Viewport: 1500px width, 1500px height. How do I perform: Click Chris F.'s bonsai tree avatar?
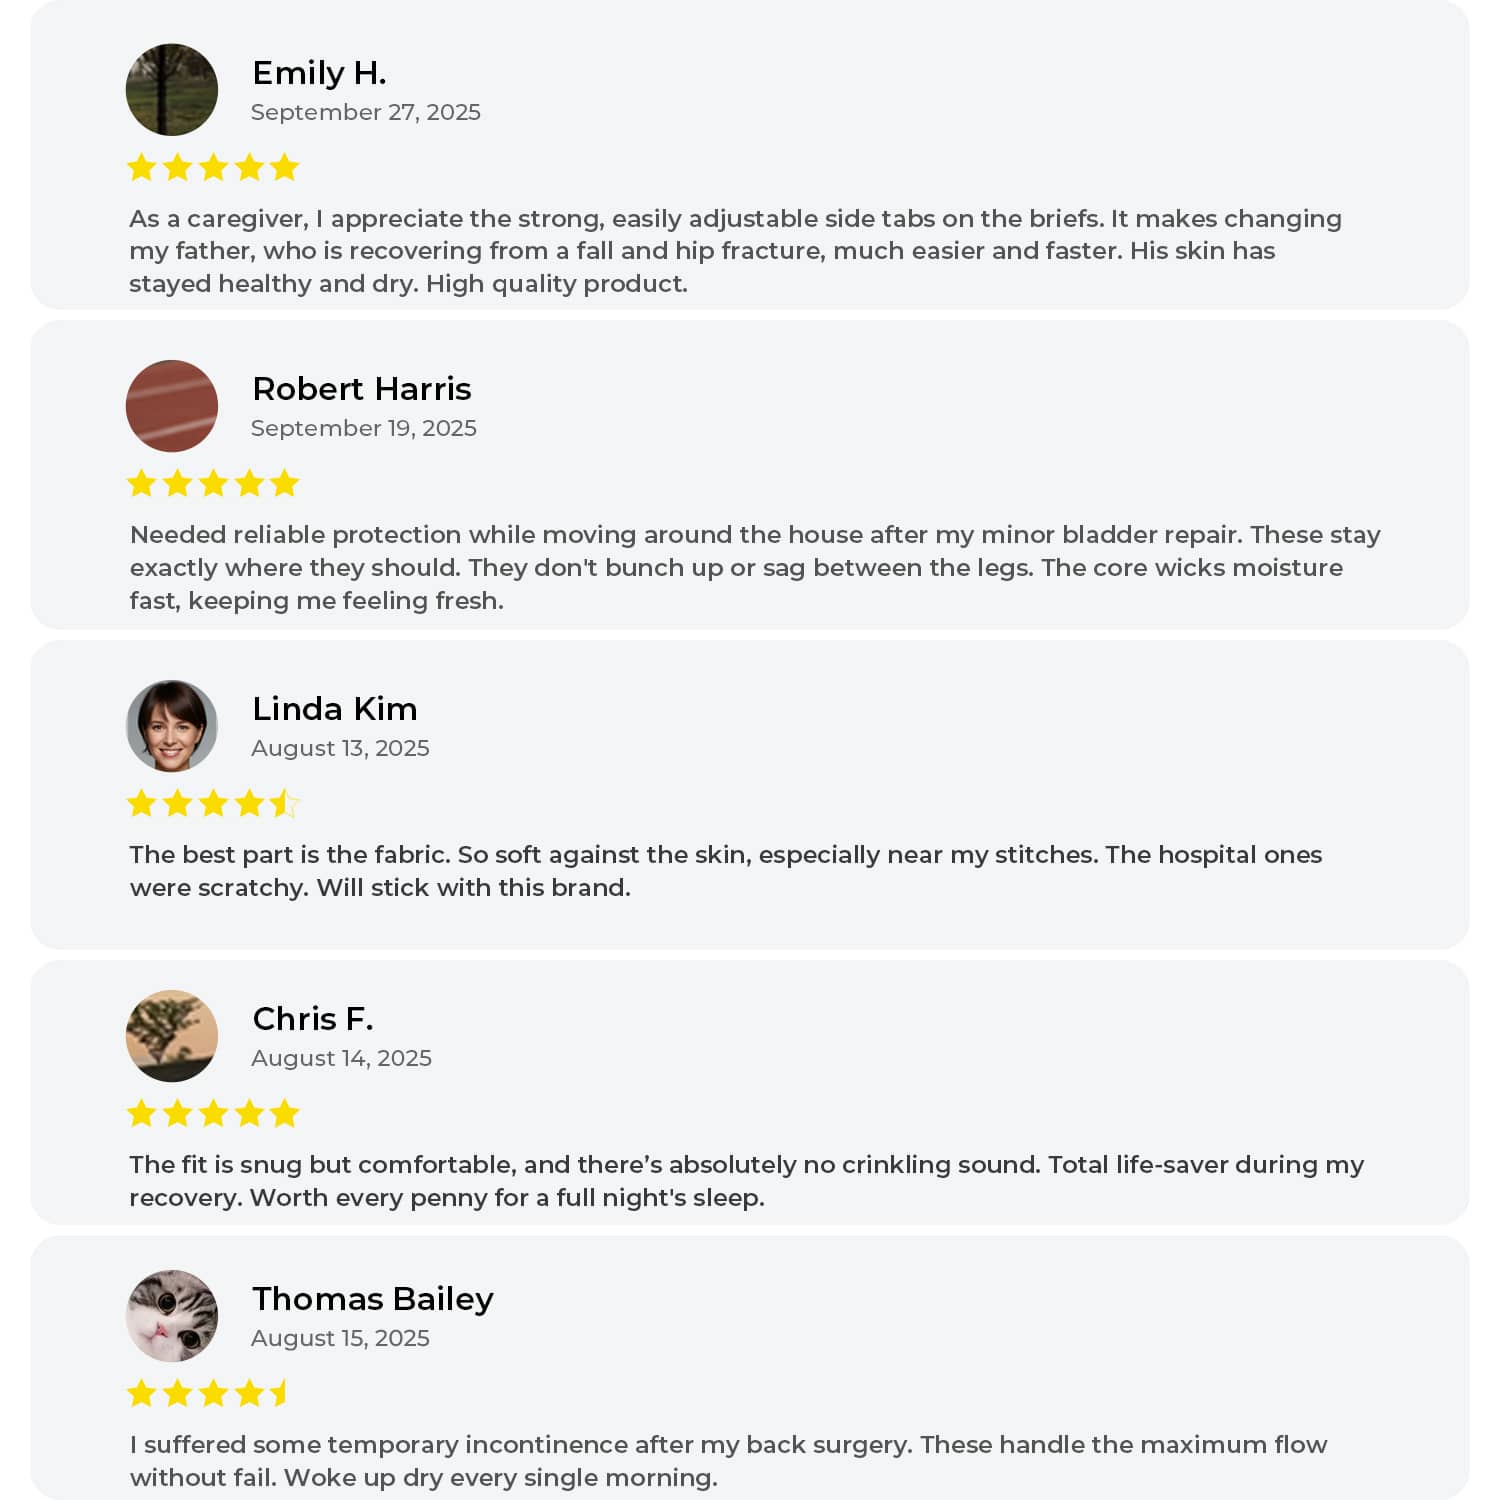click(x=172, y=1036)
